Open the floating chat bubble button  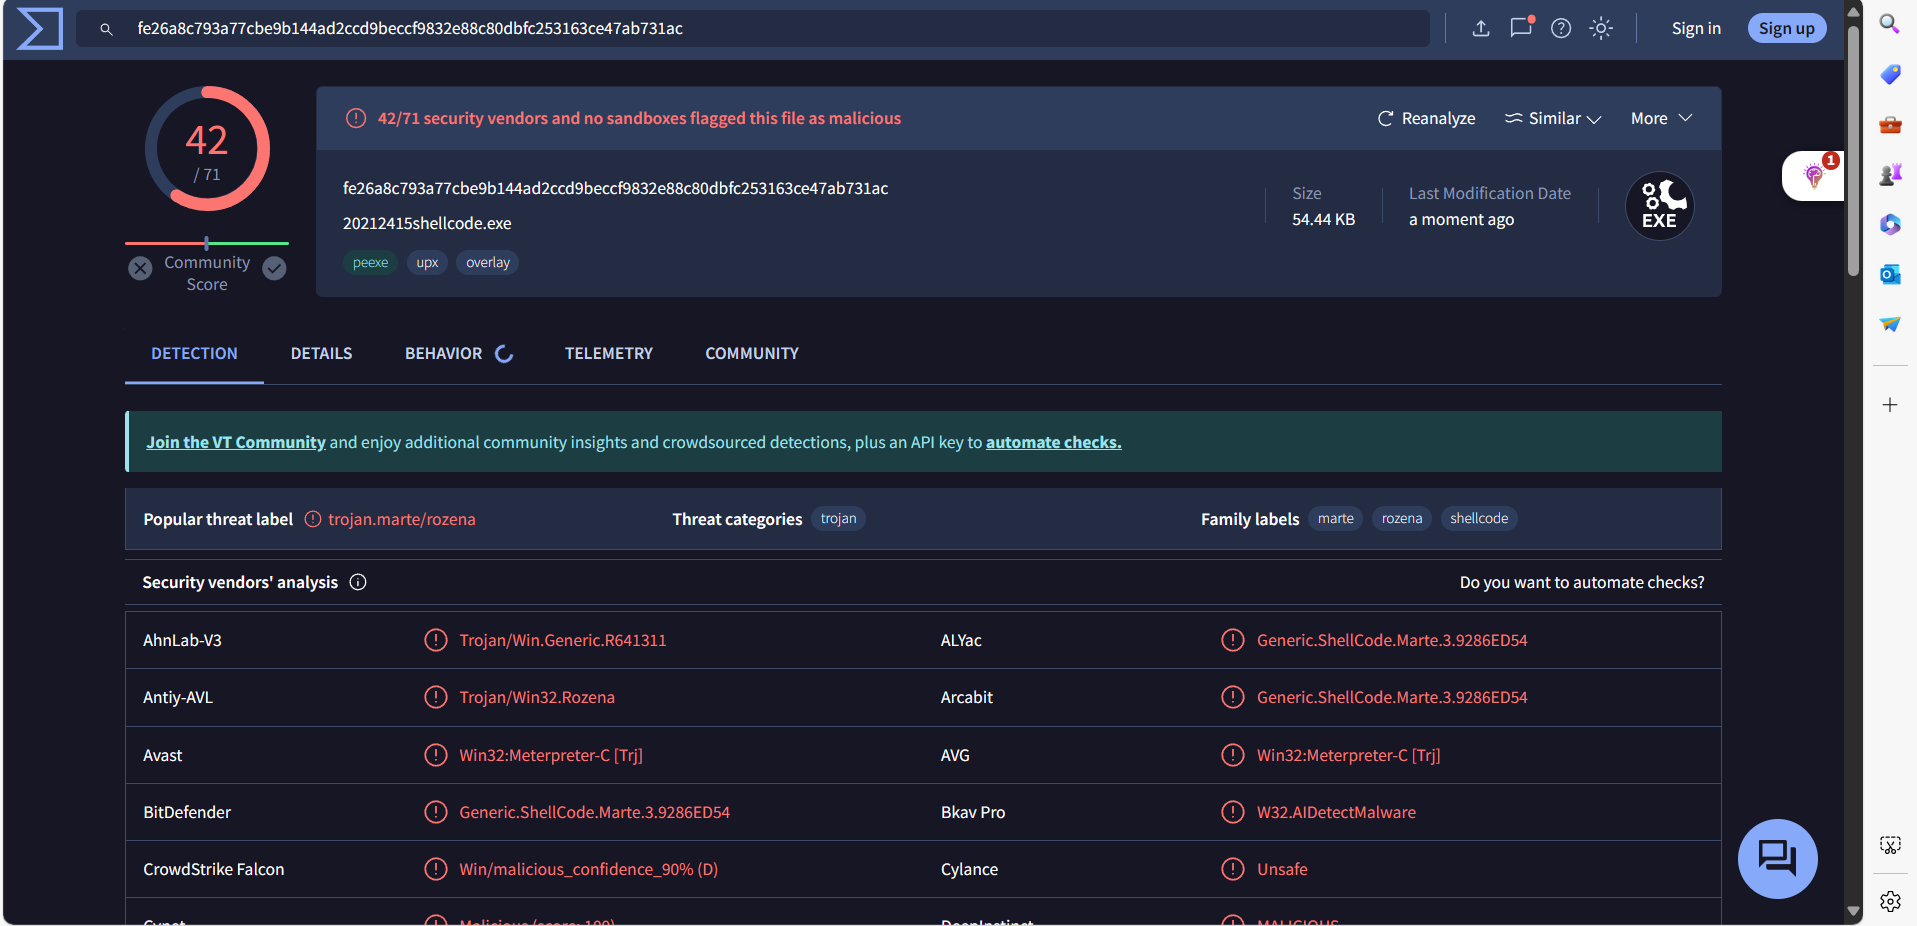[1777, 858]
